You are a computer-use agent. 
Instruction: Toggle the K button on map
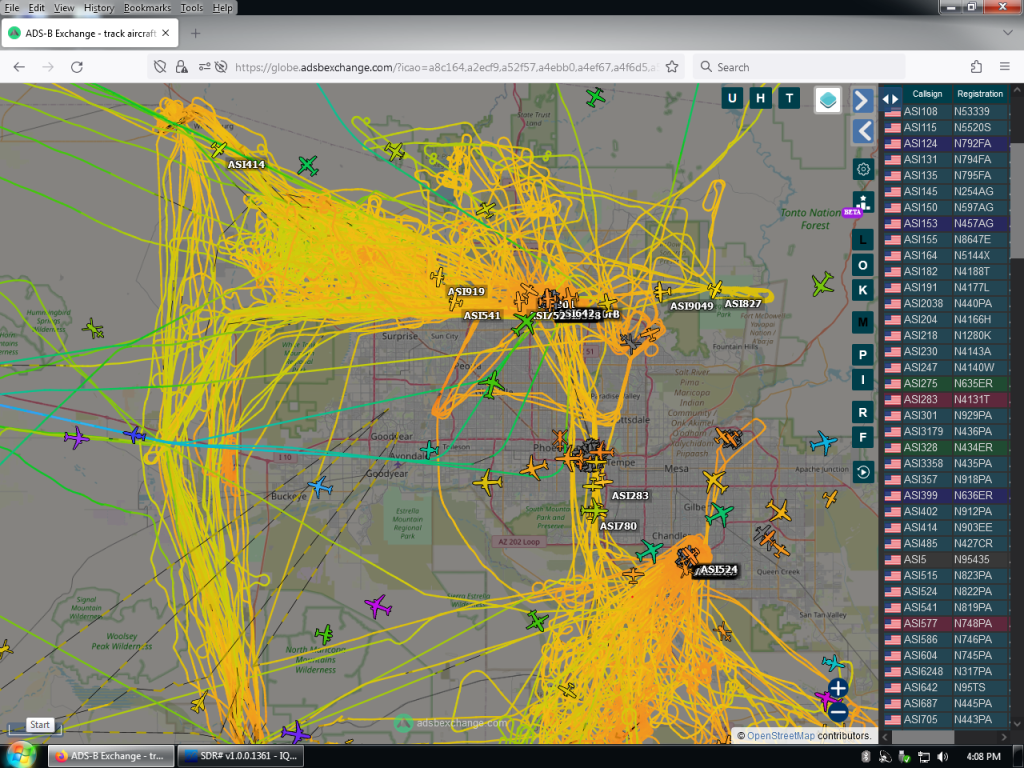coord(863,290)
